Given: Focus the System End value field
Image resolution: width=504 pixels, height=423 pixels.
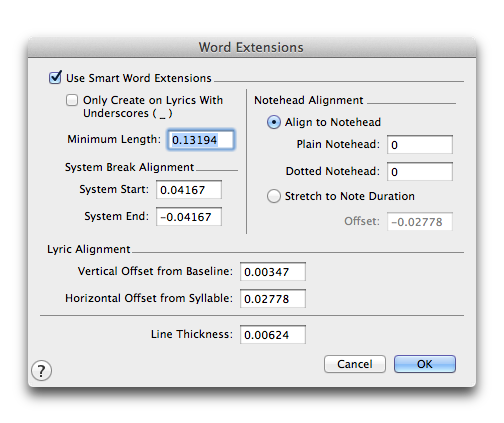Looking at the screenshot, I should (x=189, y=217).
